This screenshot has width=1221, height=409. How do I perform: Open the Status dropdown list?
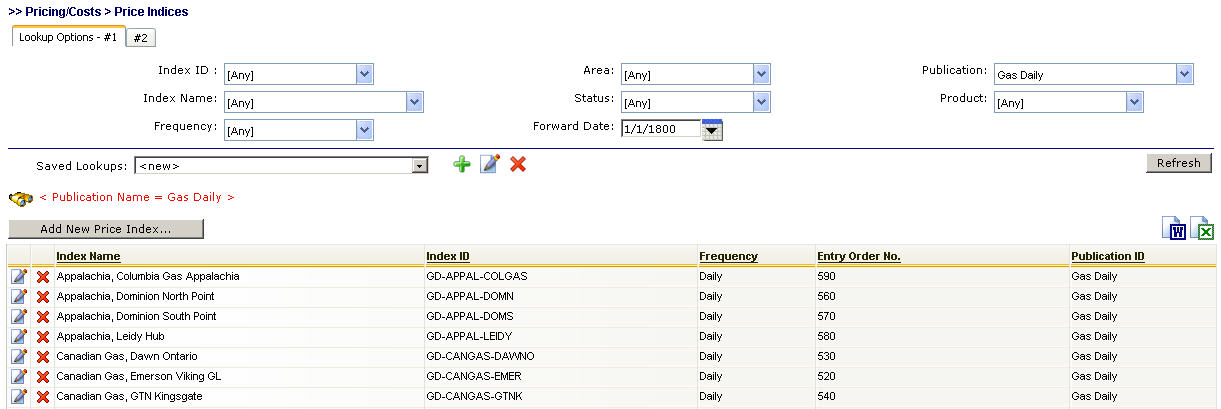pyautogui.click(x=761, y=102)
